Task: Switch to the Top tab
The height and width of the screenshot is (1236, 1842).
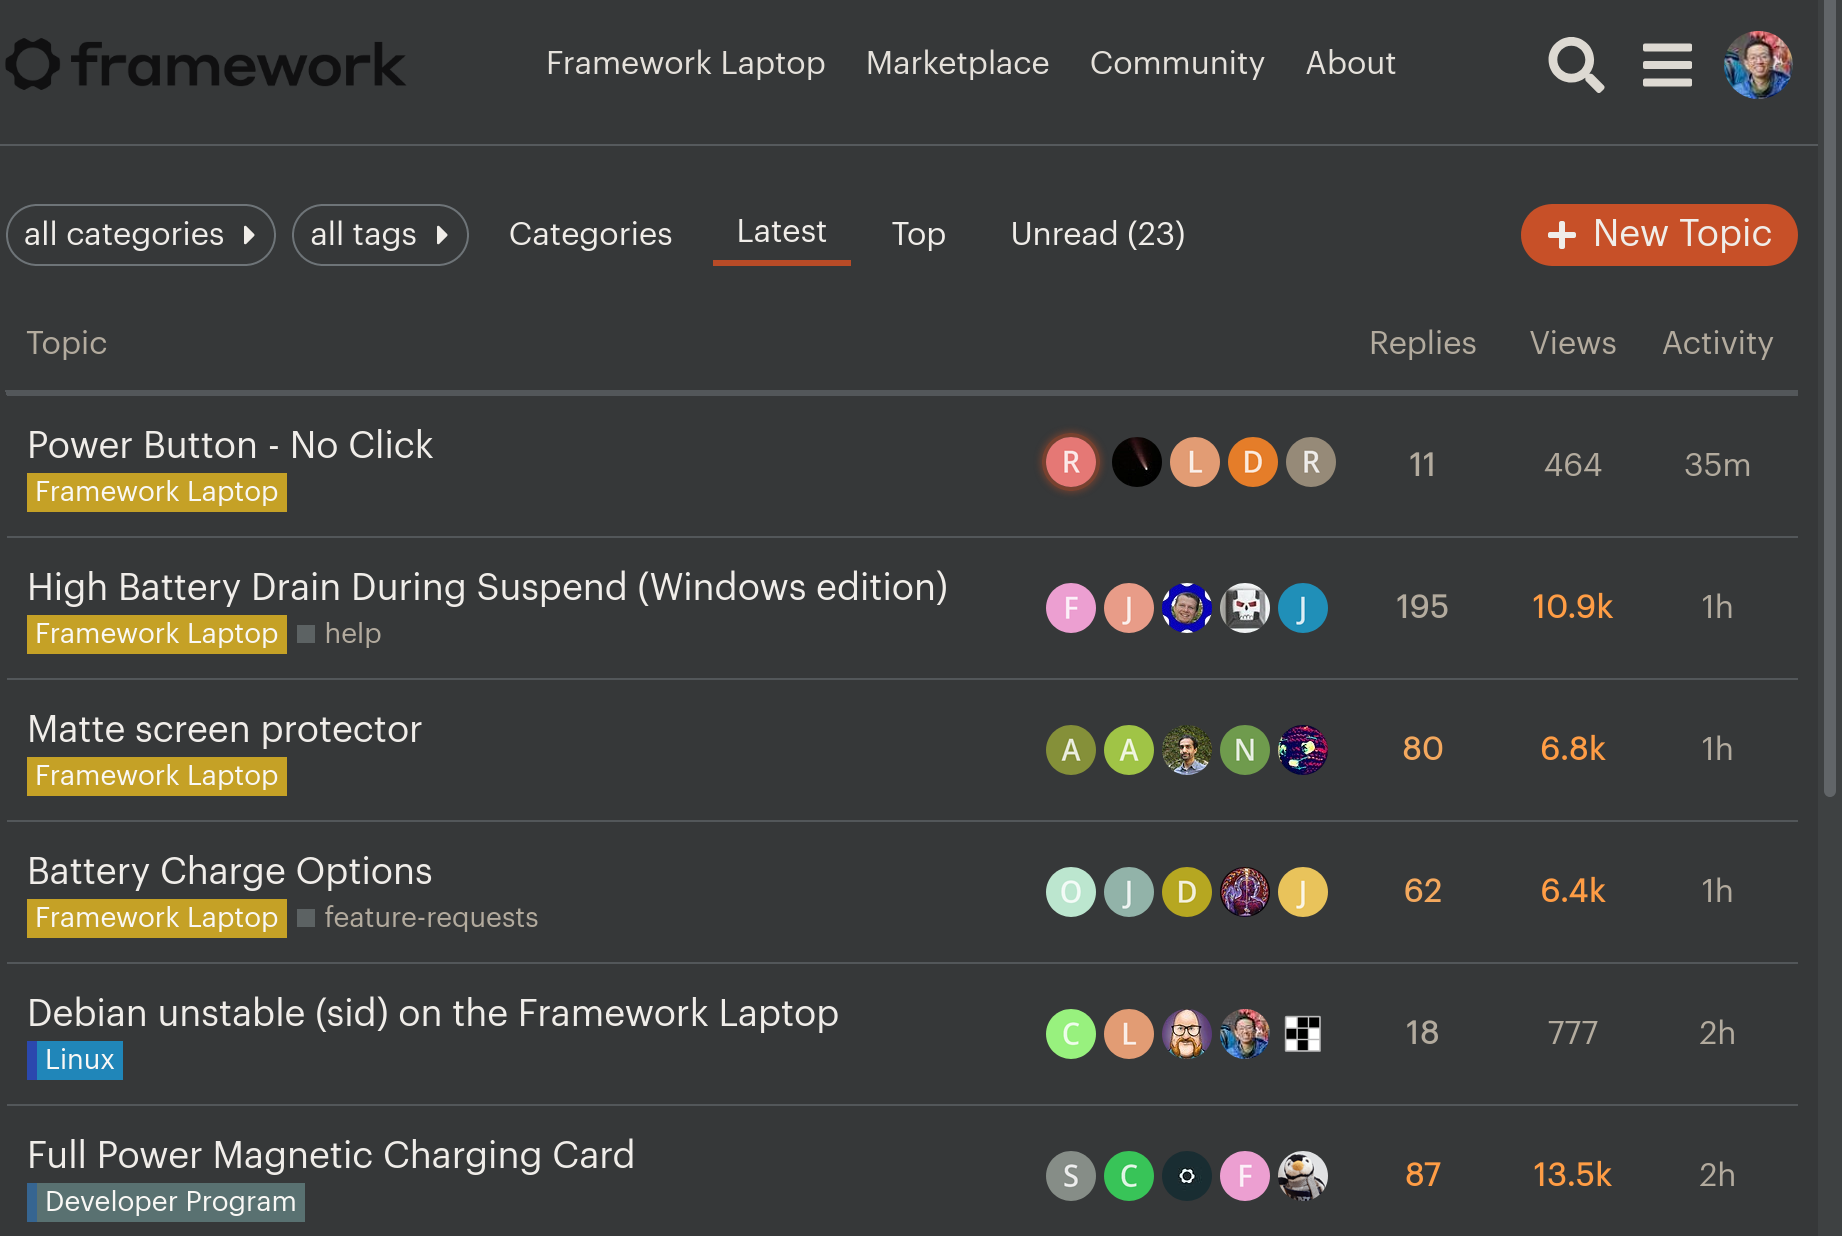Action: point(918,234)
